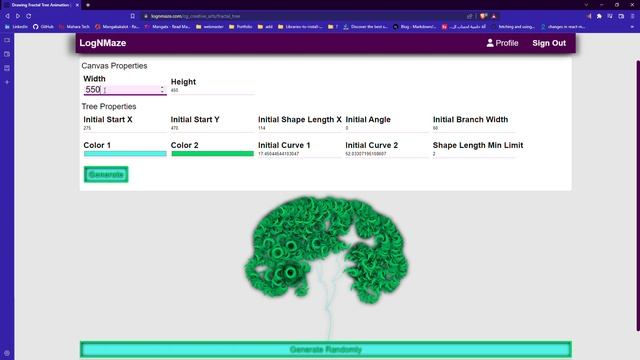Go forward with the browser forward arrow
The image size is (640, 360).
coord(18,16)
